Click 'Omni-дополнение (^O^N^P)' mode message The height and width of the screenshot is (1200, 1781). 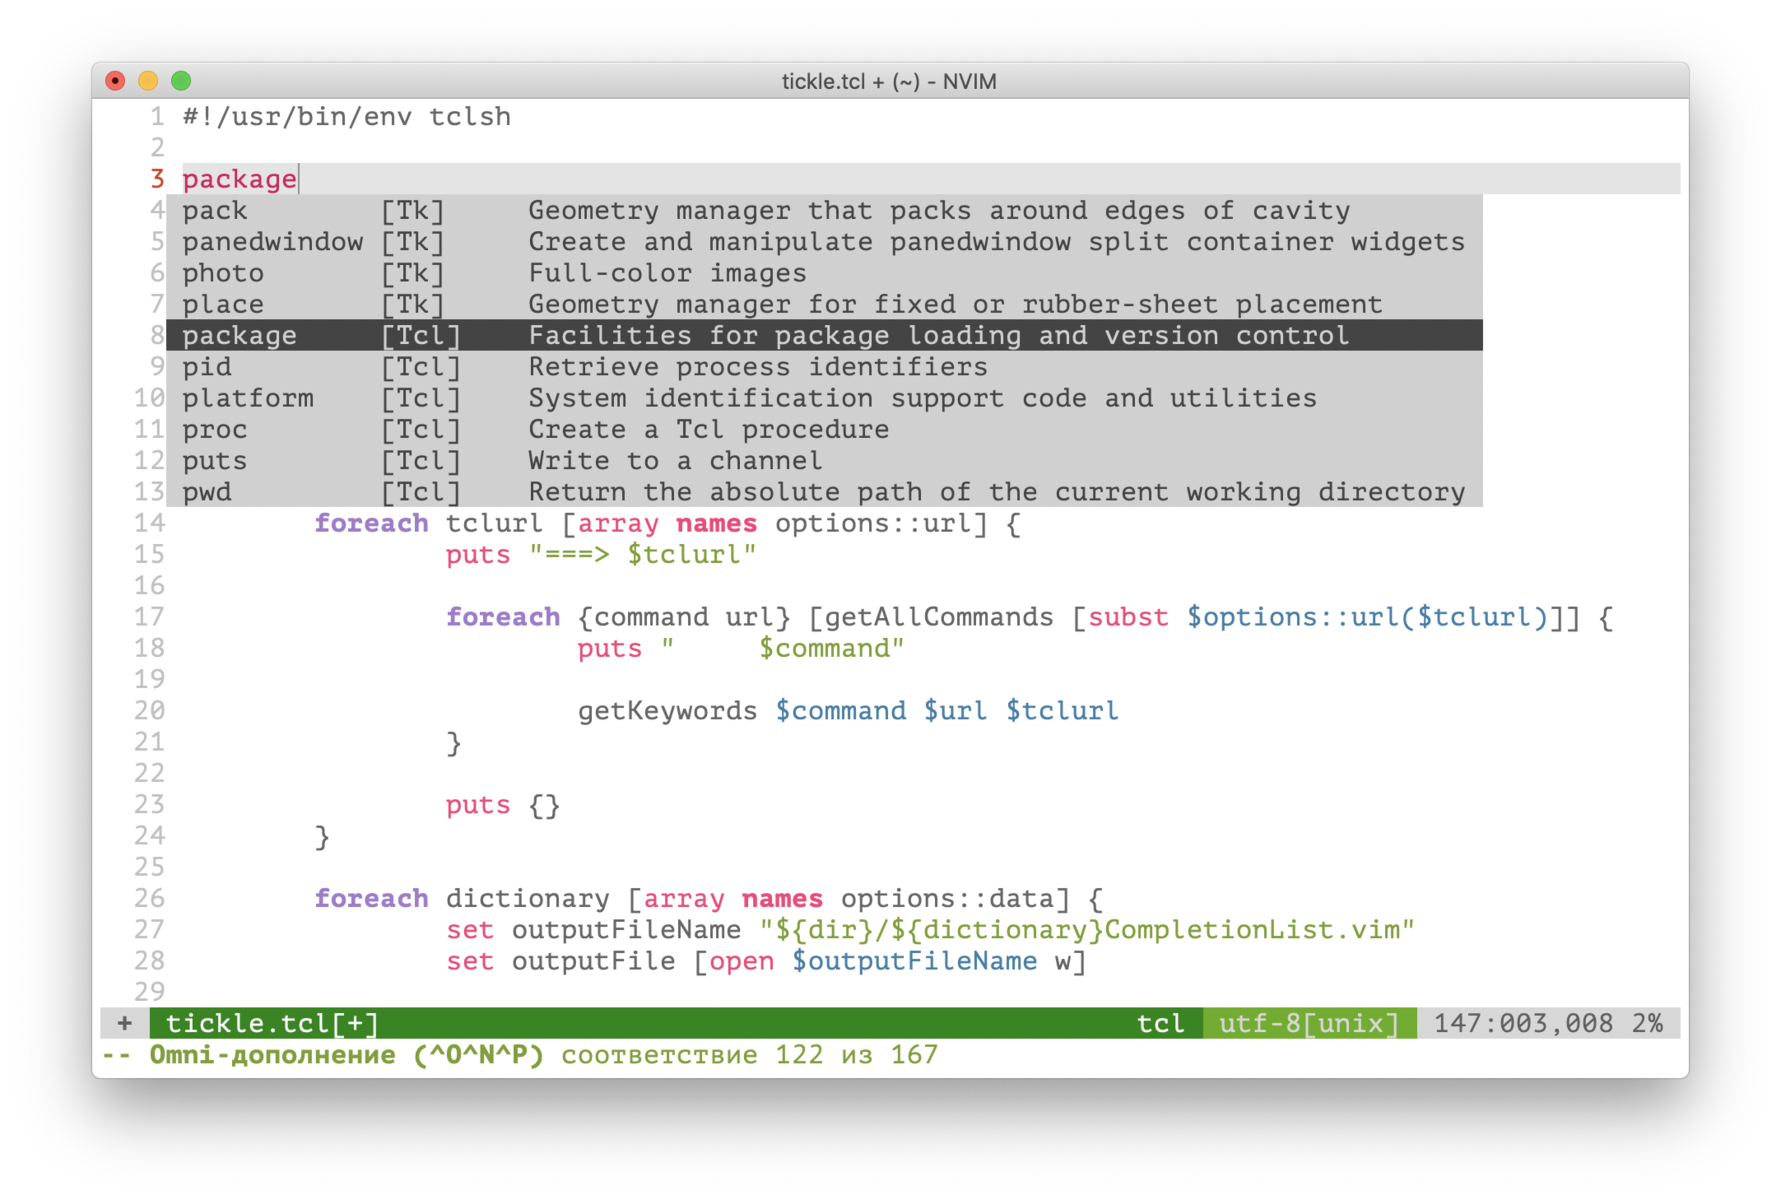(346, 1055)
